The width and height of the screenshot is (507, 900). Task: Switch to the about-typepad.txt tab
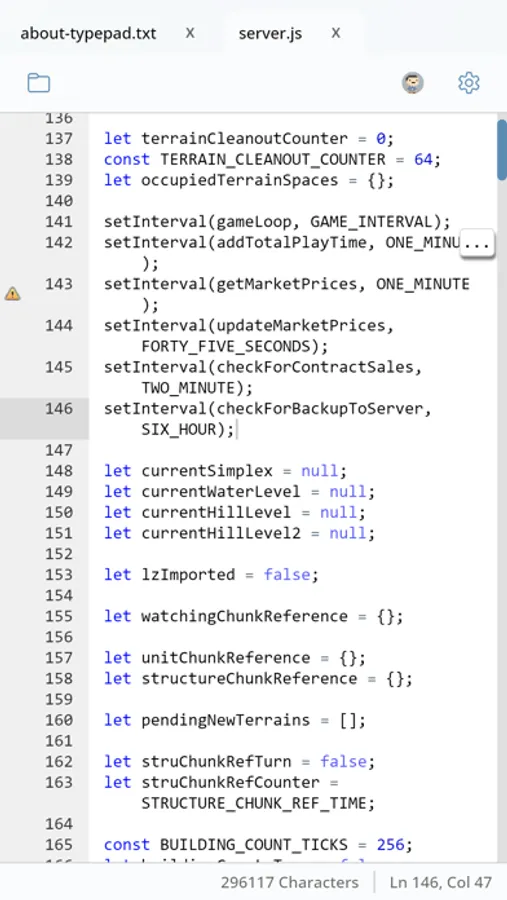pyautogui.click(x=88, y=33)
